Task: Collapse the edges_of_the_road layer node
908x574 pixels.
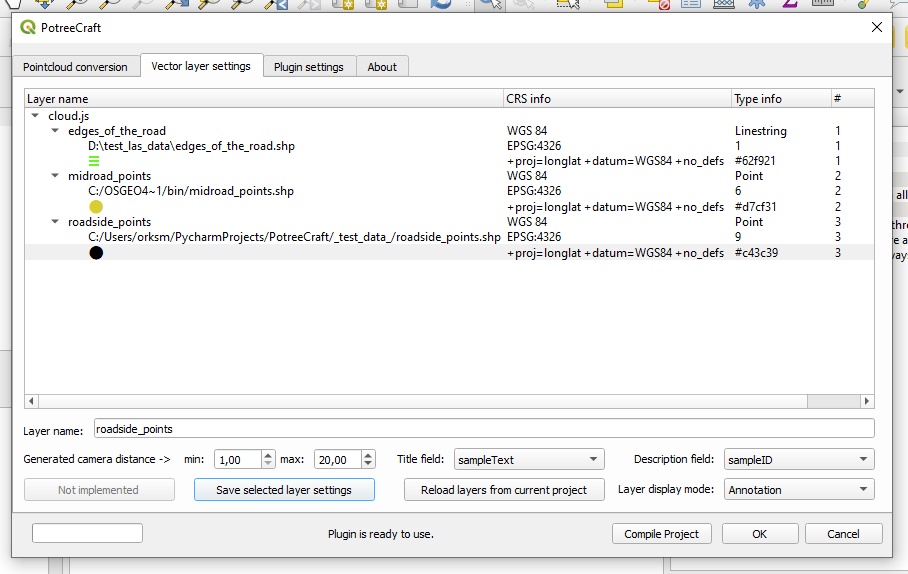Action: pos(55,131)
